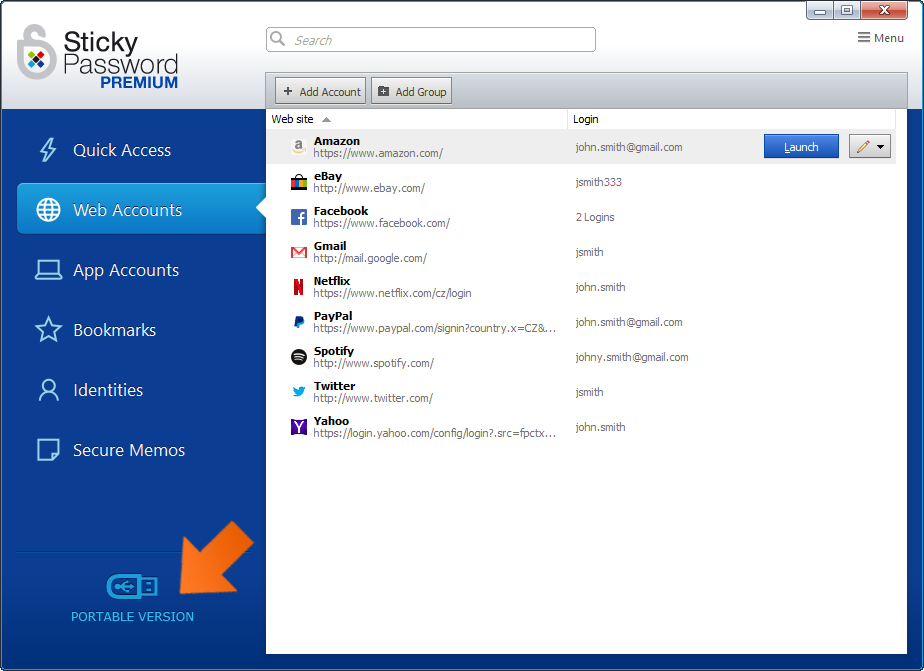Click login 'johny.smith@gmail.com' for Spotify
The width and height of the screenshot is (924, 671).
632,357
